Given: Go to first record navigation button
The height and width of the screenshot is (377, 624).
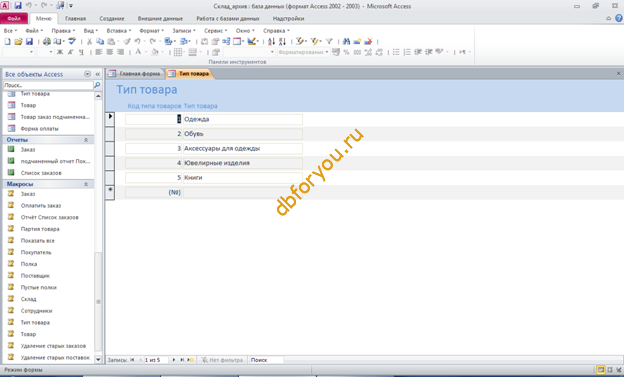Looking at the screenshot, I should coord(132,360).
